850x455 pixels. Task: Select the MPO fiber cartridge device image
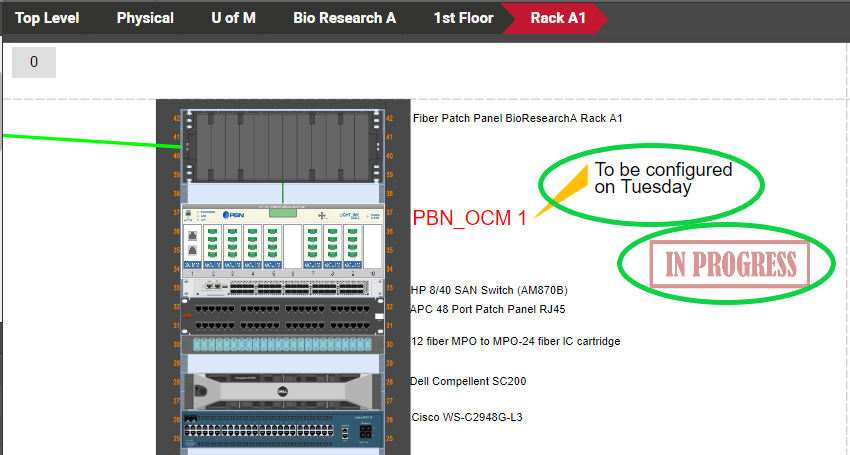click(282, 344)
